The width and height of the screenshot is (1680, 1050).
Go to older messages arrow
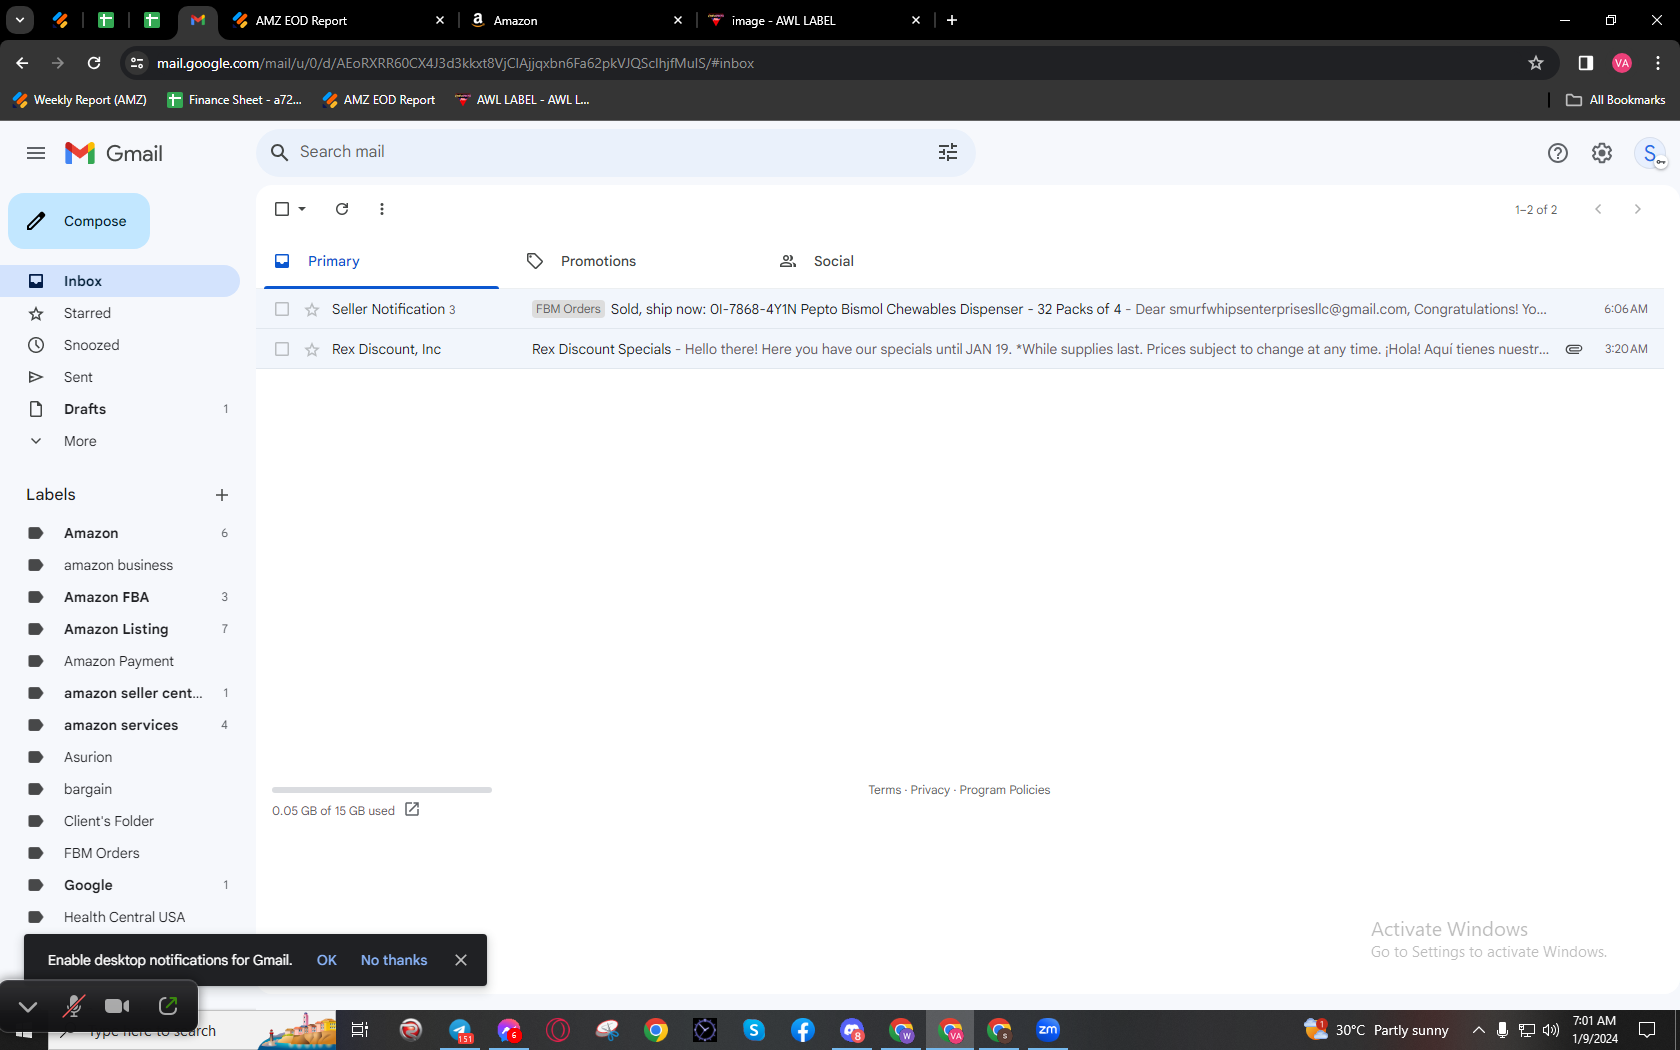(x=1638, y=209)
